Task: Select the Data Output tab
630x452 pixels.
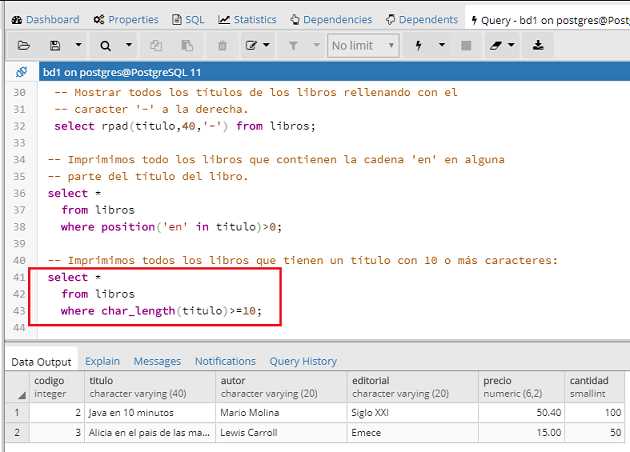Action: 41,362
